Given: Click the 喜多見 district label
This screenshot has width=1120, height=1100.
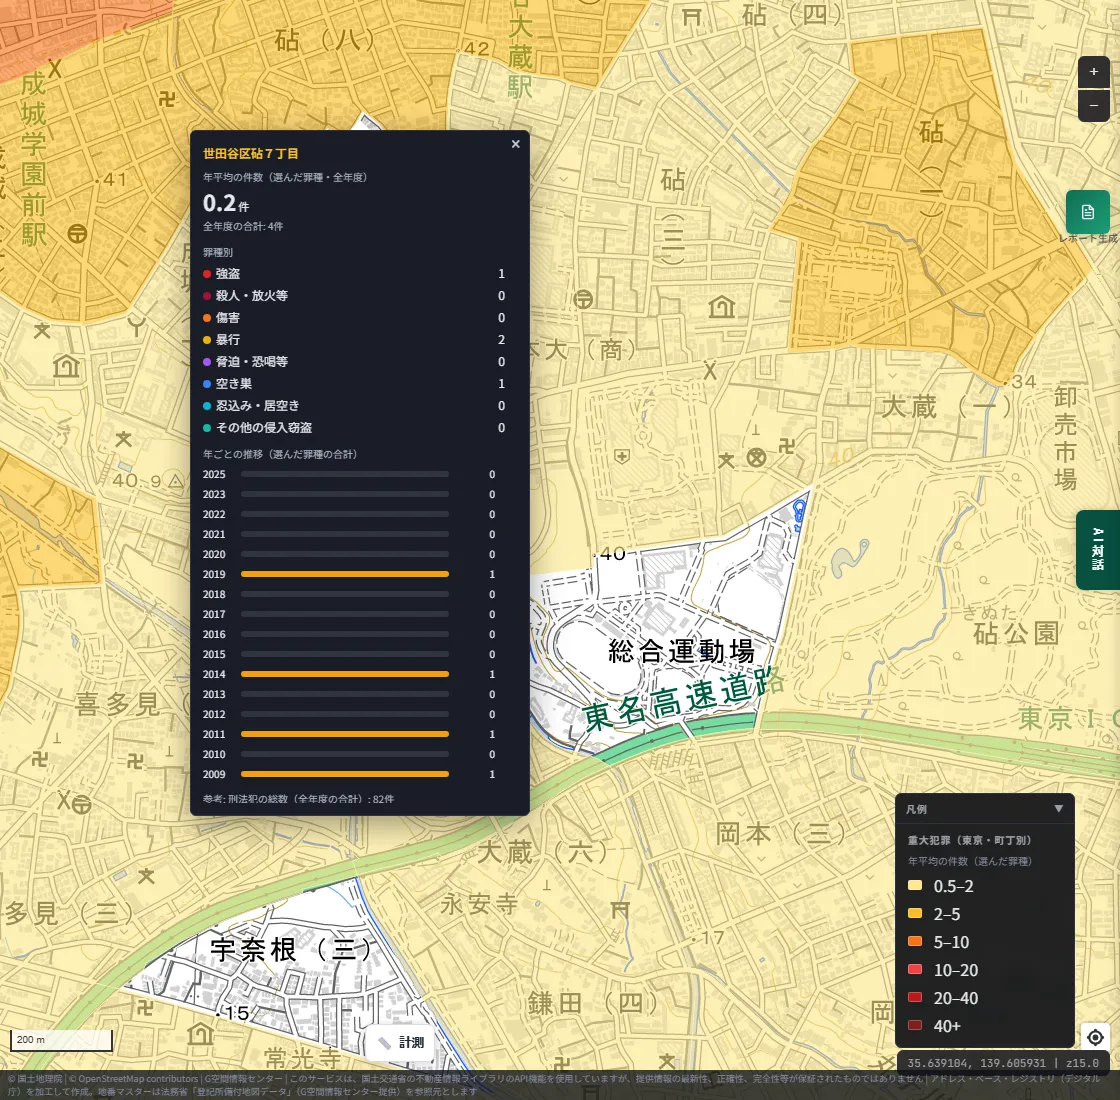Looking at the screenshot, I should tap(118, 704).
